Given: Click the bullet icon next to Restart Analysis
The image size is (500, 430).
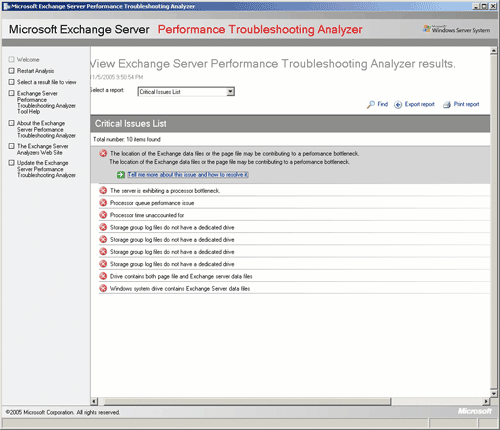Looking at the screenshot, I should point(12,71).
